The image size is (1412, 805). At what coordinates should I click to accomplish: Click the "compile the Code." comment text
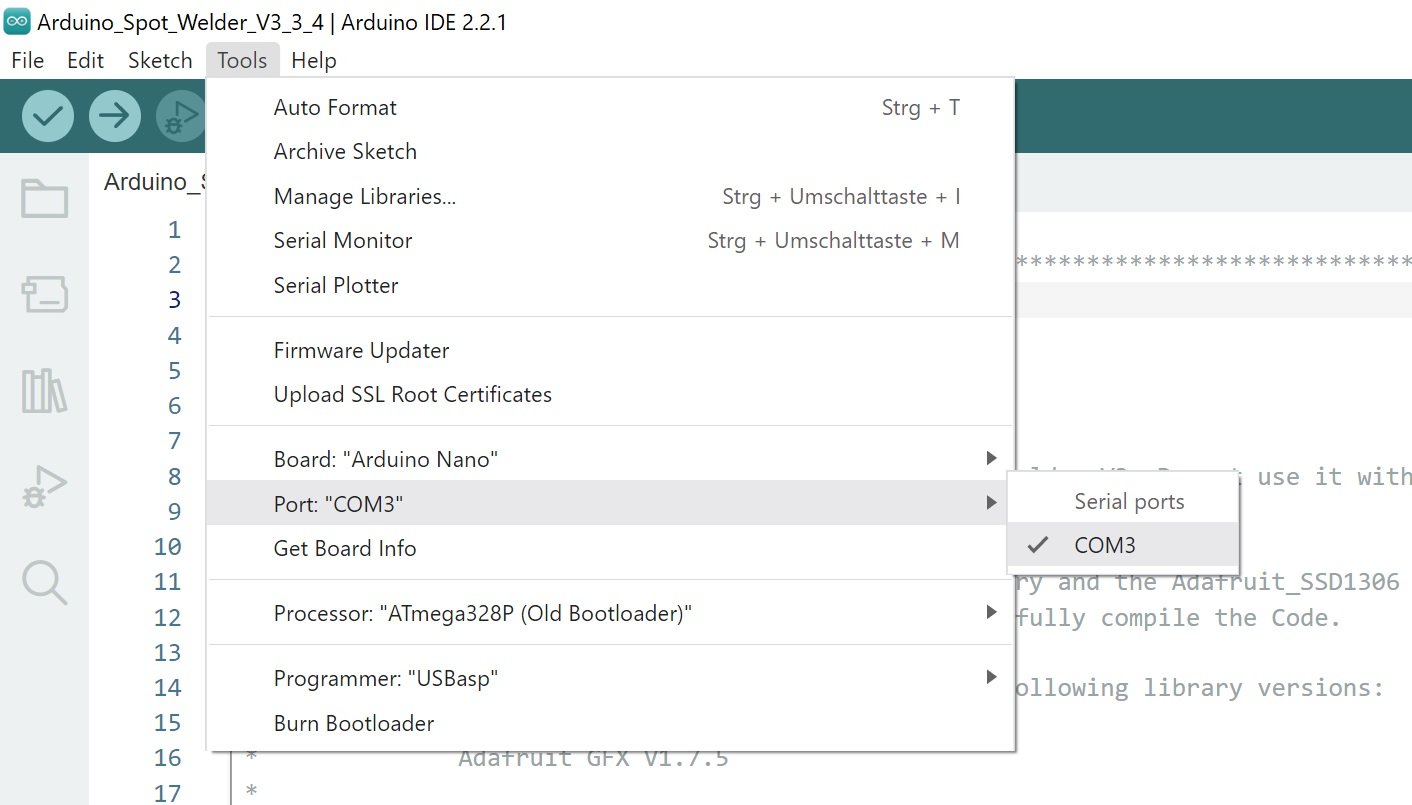point(1220,618)
